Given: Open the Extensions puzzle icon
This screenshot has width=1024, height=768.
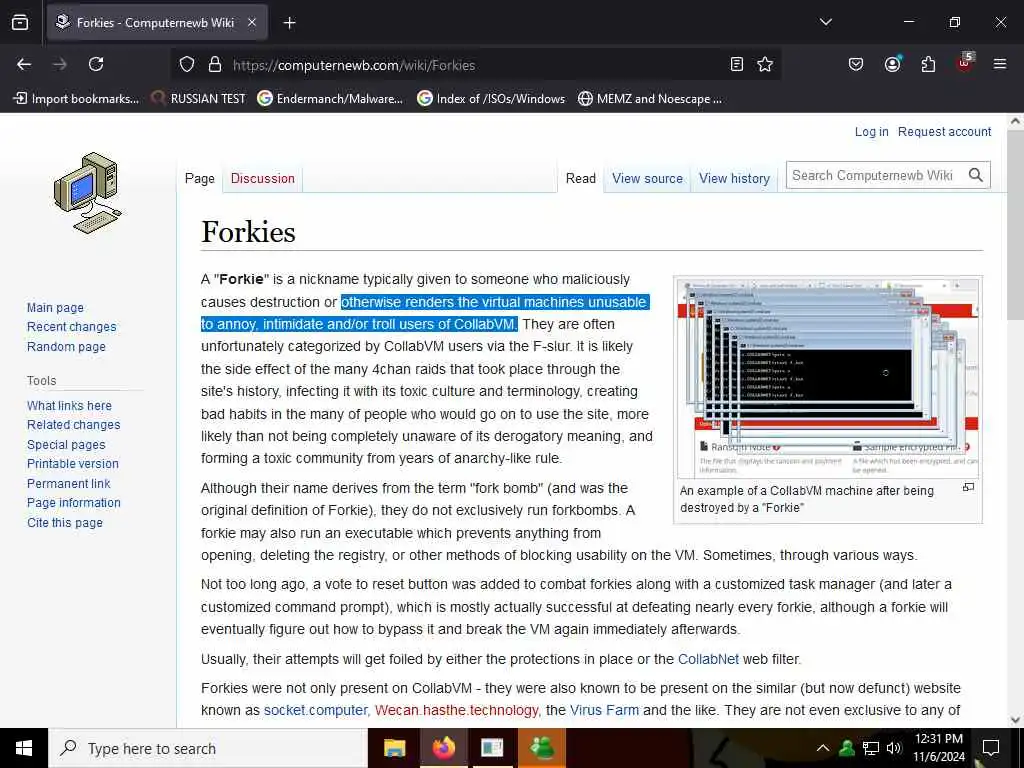Looking at the screenshot, I should tap(928, 64).
